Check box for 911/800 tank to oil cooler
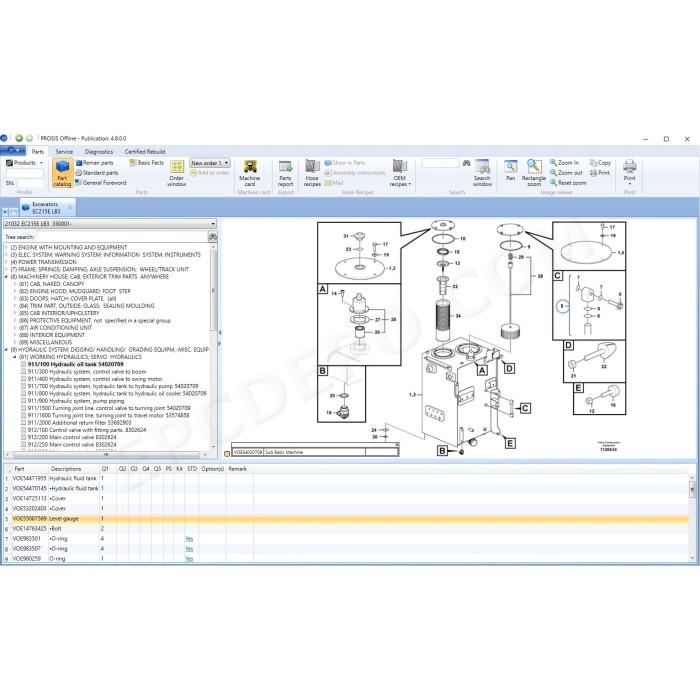The width and height of the screenshot is (700, 700). 24,393
